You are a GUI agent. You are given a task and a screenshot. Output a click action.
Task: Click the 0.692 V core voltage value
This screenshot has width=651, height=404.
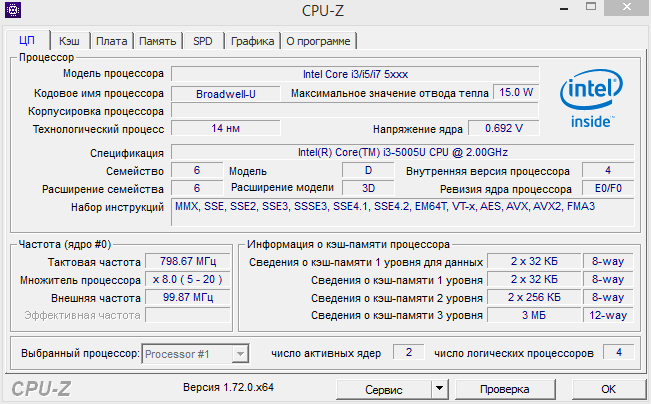pos(504,128)
